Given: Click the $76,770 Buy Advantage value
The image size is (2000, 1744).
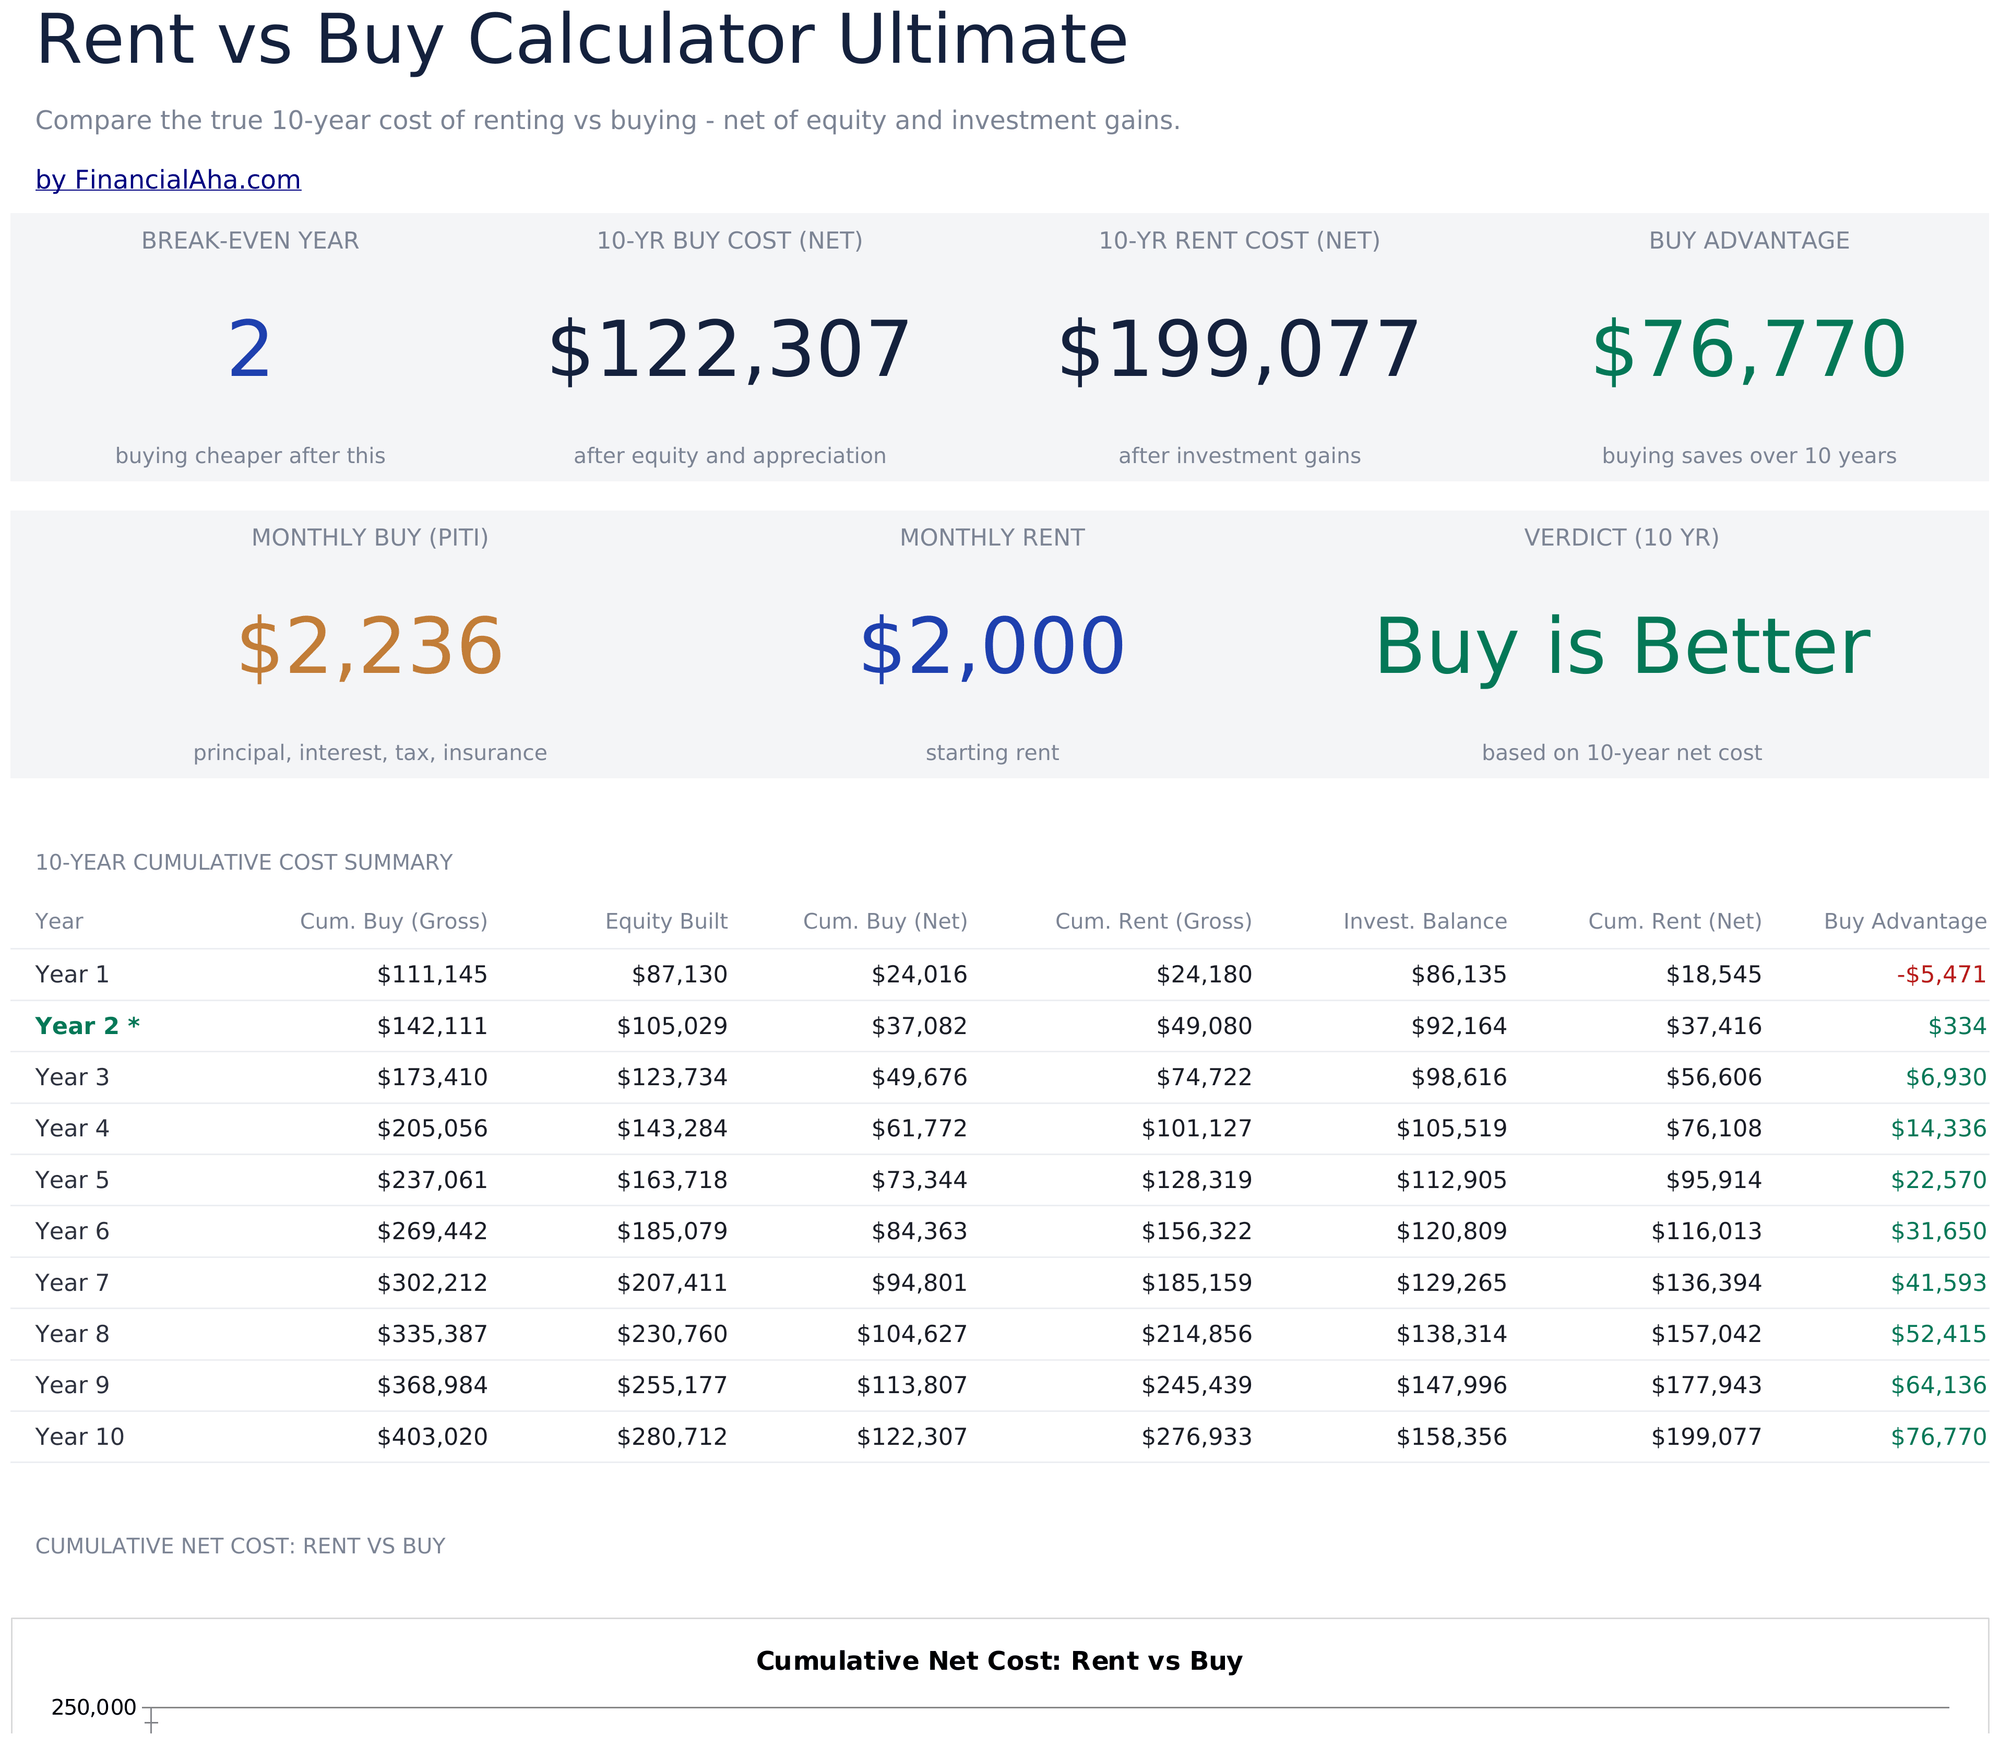Looking at the screenshot, I should (x=1749, y=351).
